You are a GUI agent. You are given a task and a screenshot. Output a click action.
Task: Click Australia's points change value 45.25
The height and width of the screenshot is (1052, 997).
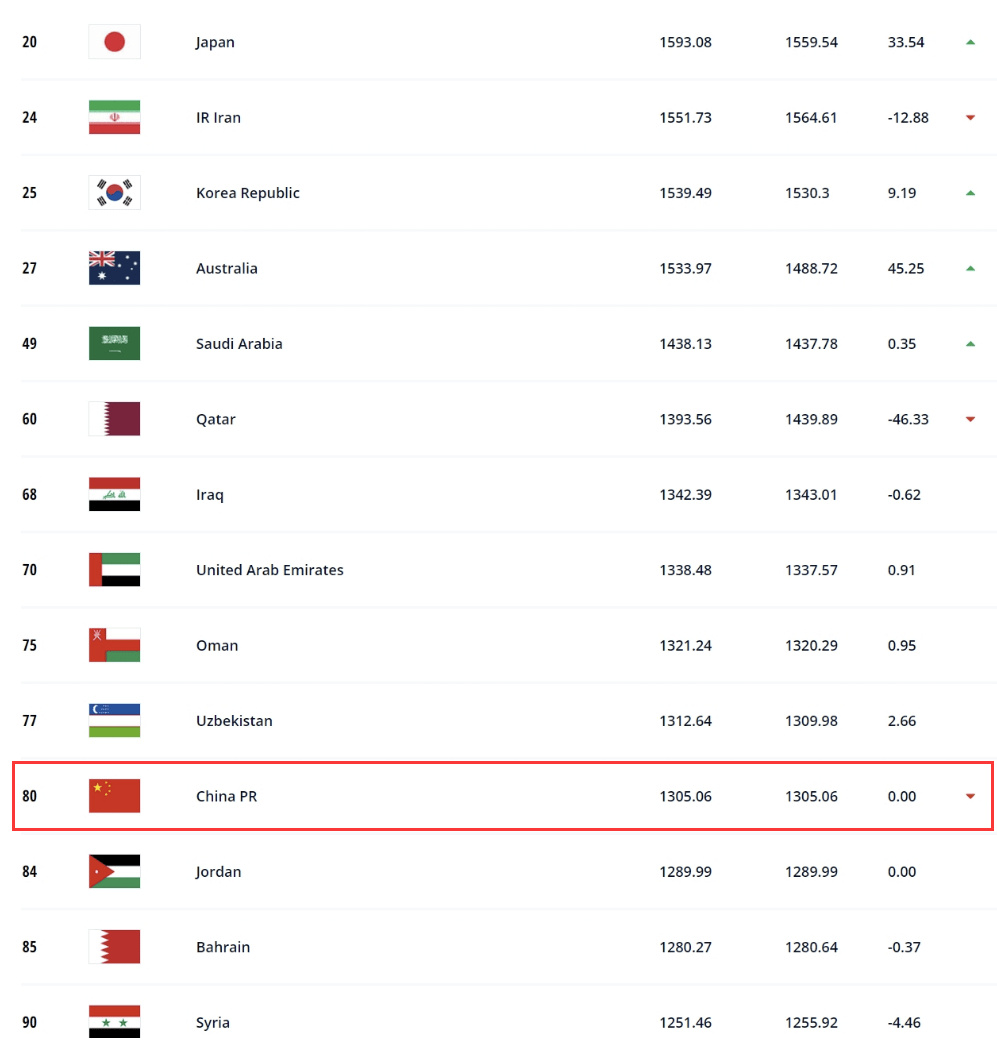[x=906, y=268]
